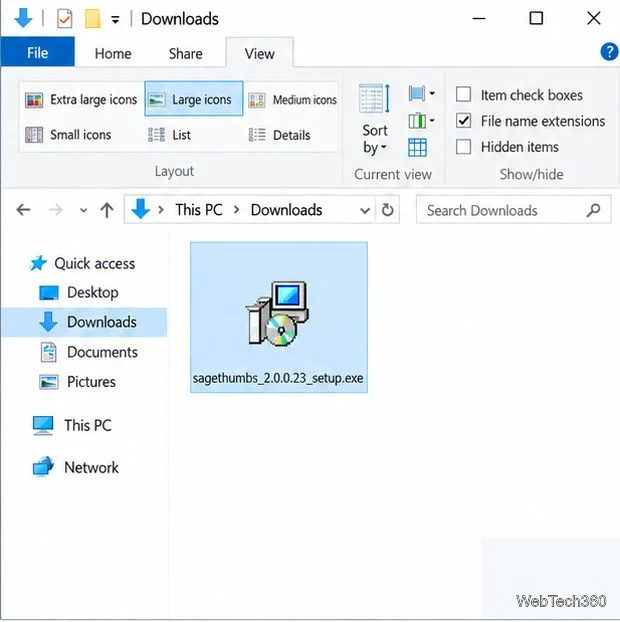Open Desktop in navigation pane
Image resolution: width=620 pixels, height=622 pixels.
pos(79,293)
